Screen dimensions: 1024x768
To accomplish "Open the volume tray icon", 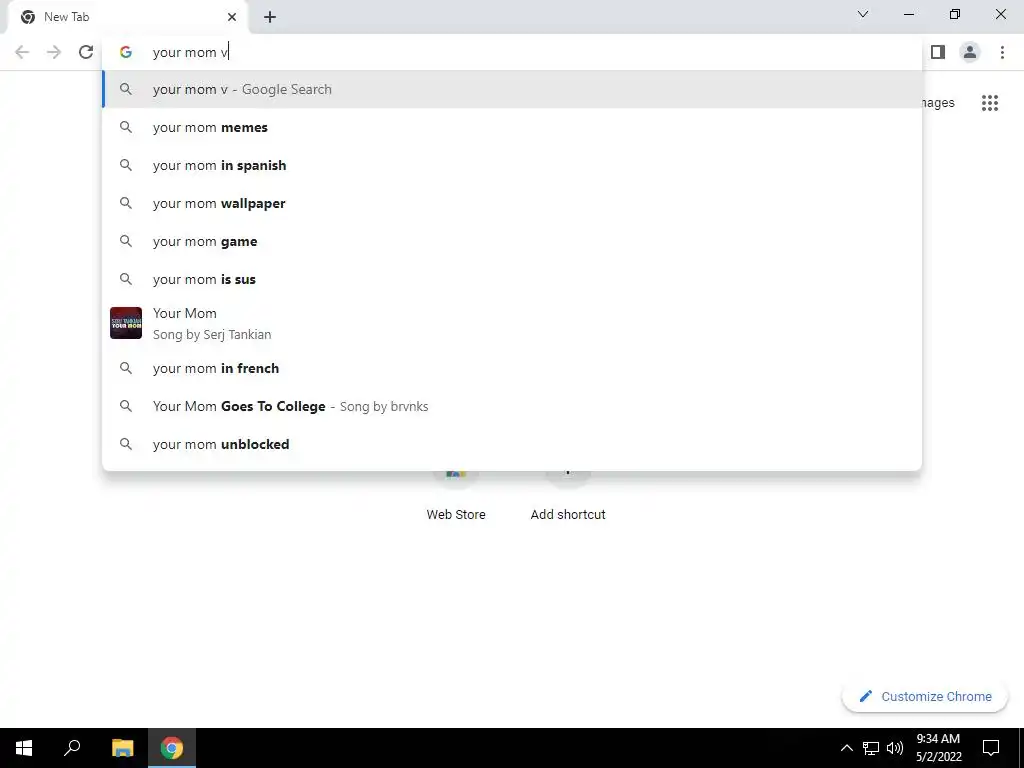I will 895,748.
